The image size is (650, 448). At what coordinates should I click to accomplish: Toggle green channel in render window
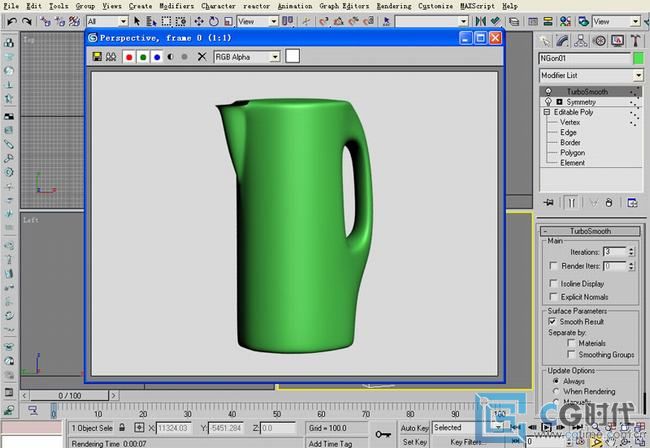pyautogui.click(x=143, y=57)
